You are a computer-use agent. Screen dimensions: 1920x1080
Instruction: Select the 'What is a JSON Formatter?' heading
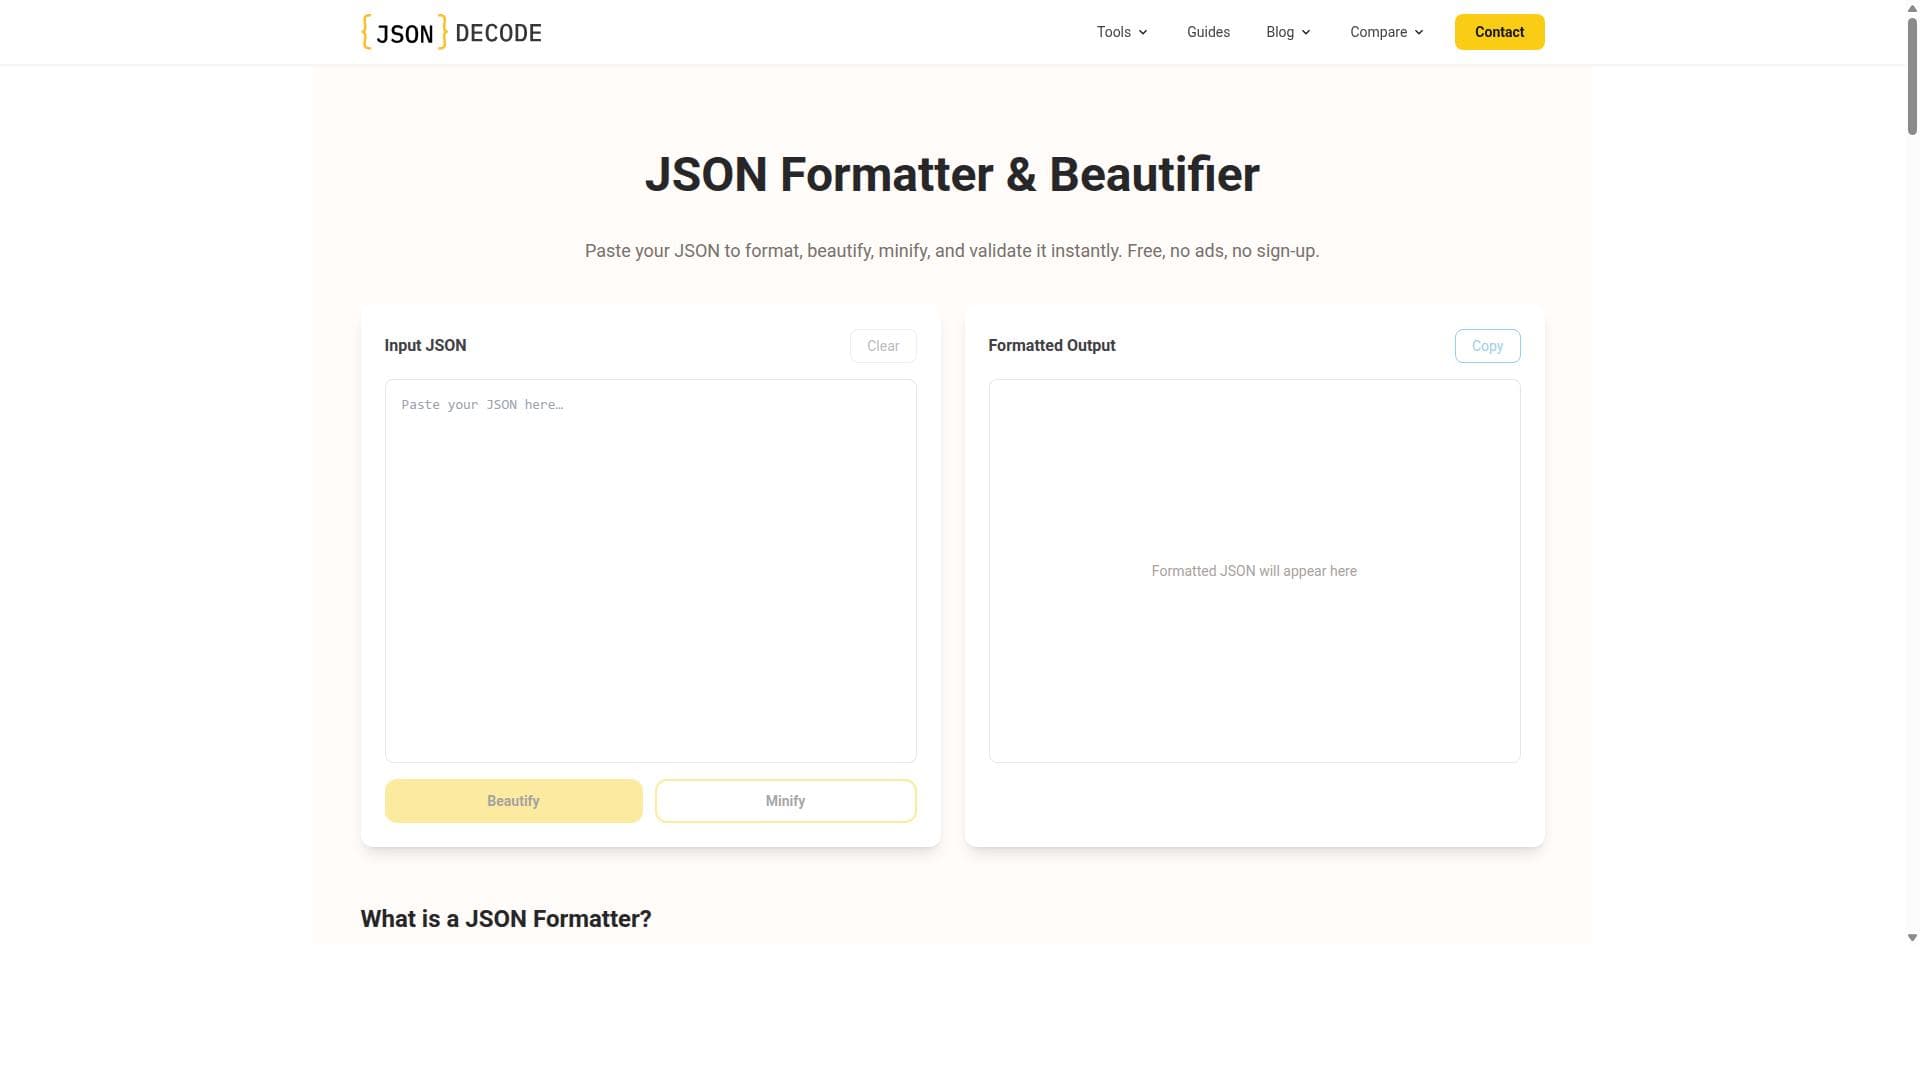point(506,919)
